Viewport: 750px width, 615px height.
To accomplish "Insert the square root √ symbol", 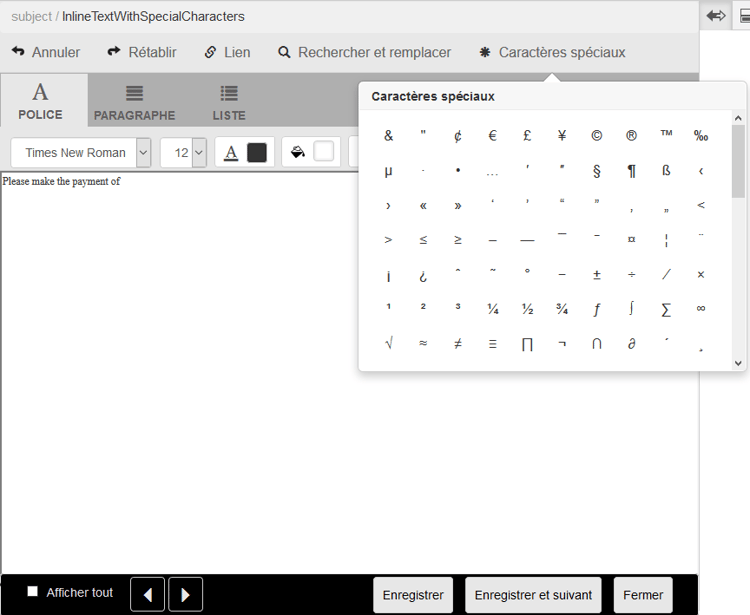I will point(388,343).
